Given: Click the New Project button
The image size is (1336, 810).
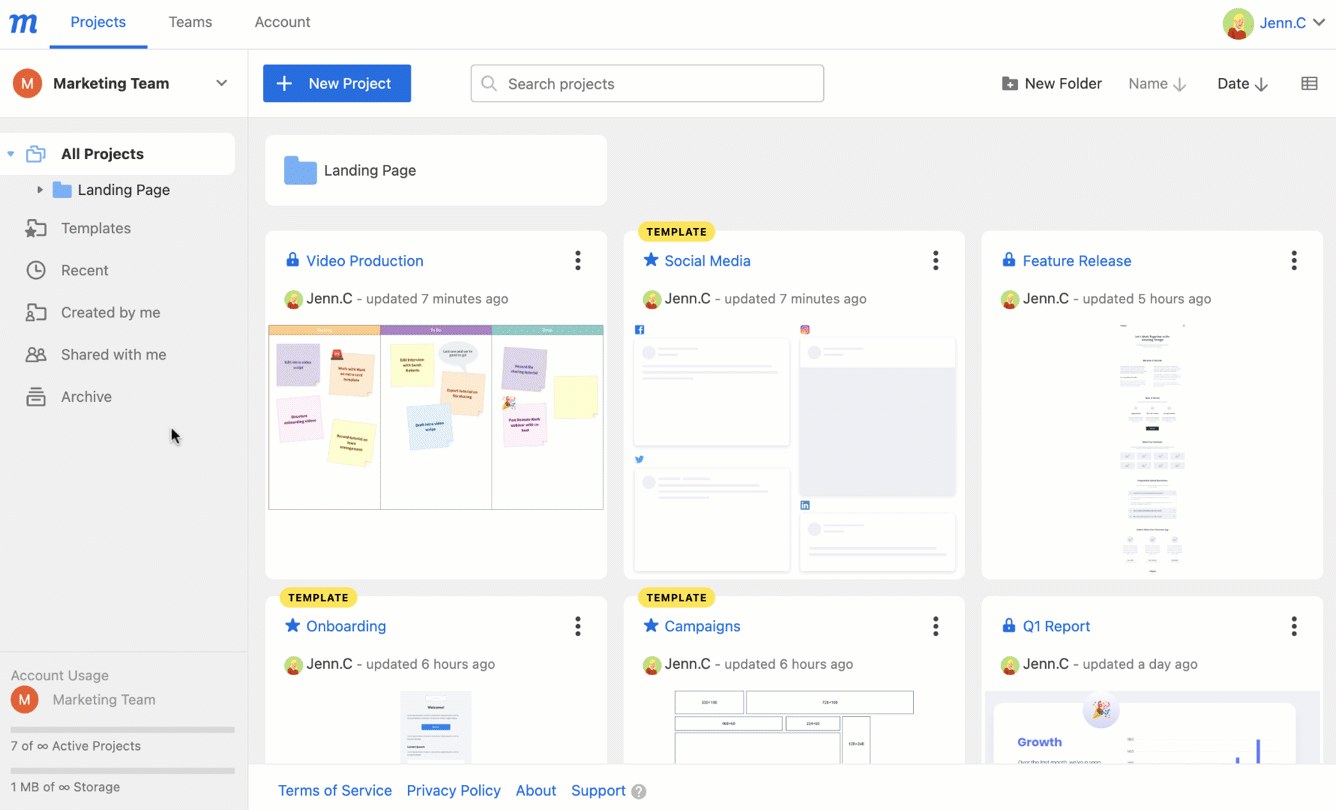Looking at the screenshot, I should (337, 84).
